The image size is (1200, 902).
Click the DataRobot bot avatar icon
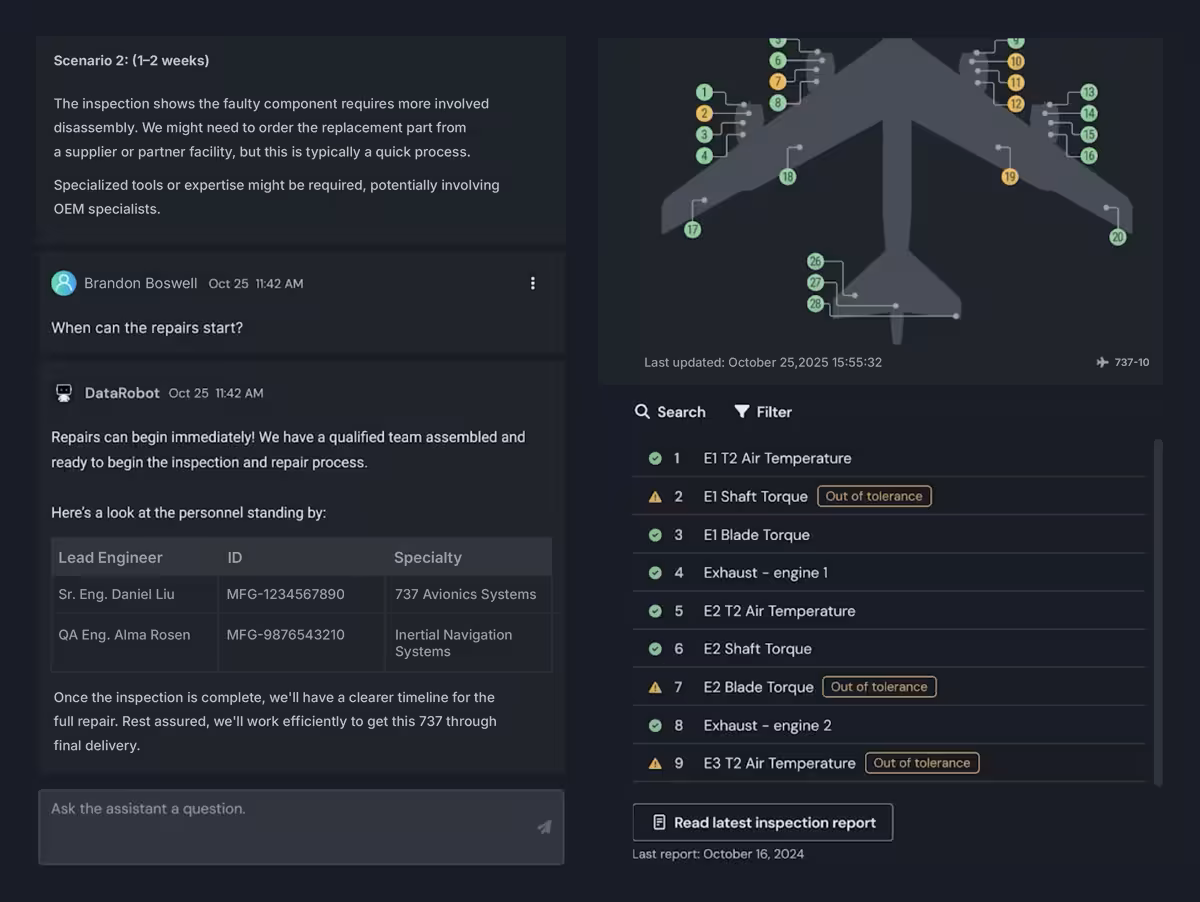[x=64, y=393]
